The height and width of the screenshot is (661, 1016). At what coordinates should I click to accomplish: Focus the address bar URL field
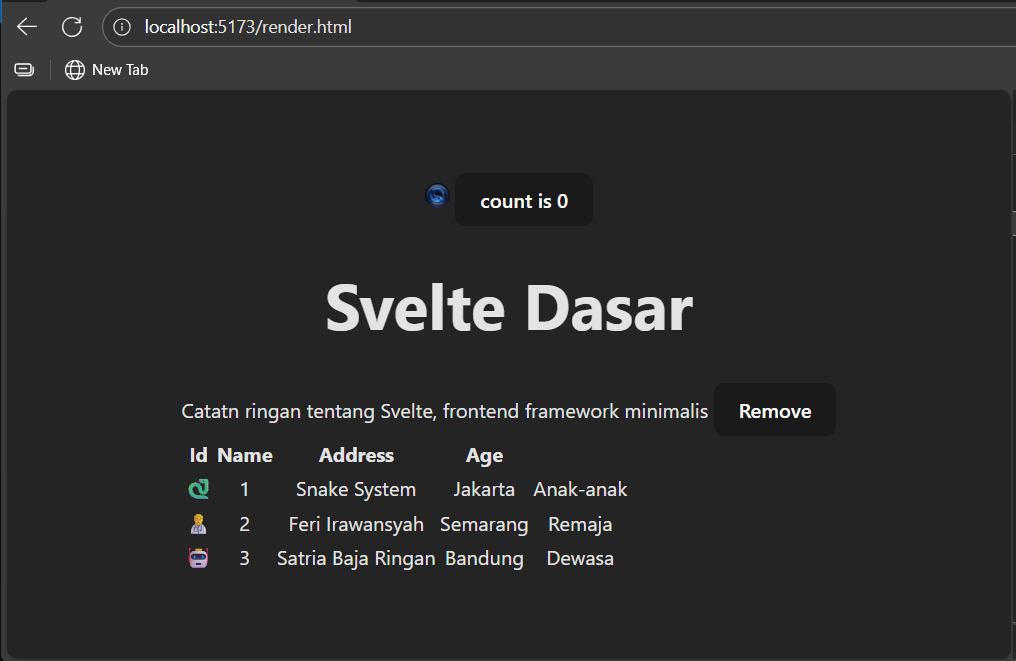coord(557,27)
